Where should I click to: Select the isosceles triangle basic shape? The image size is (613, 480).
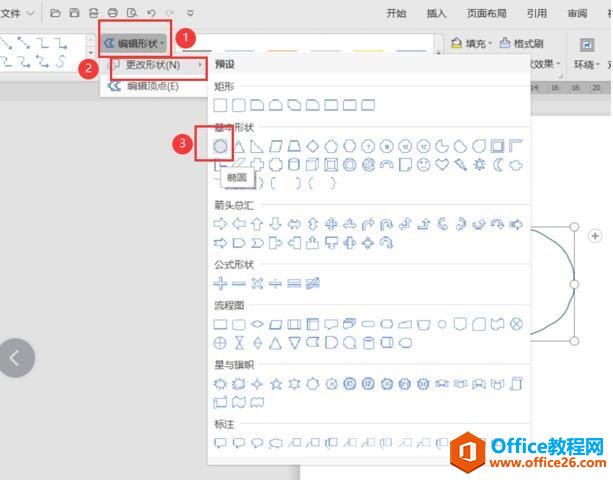[238, 146]
